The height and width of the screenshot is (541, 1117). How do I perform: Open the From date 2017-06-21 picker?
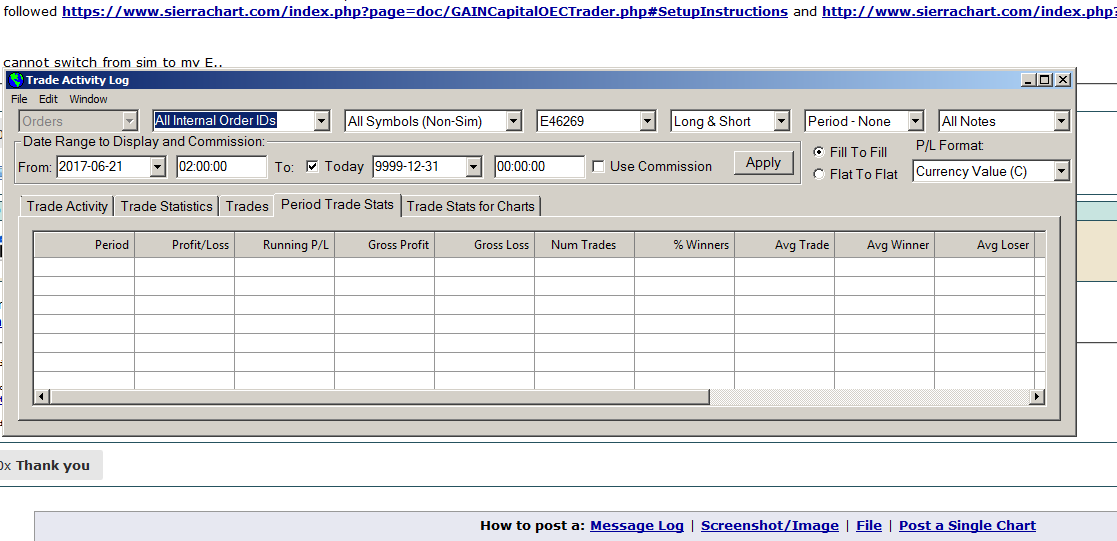click(x=157, y=167)
